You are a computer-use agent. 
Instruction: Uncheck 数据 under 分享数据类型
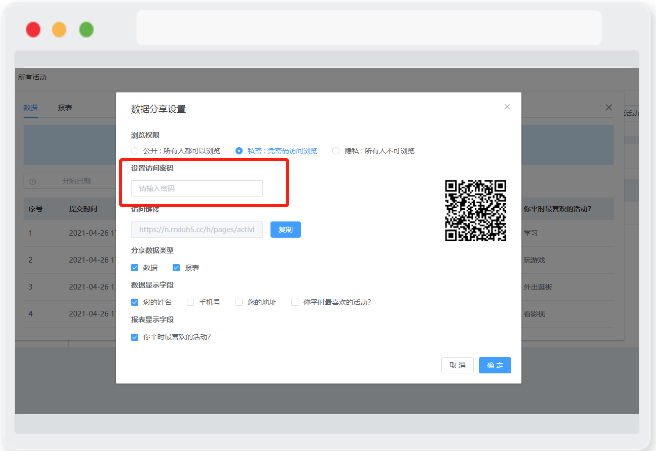(x=134, y=267)
